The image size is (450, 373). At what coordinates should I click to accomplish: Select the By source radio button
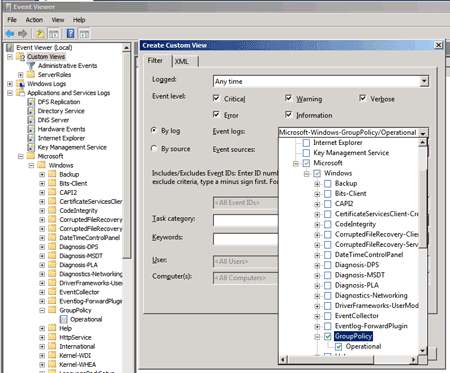pyautogui.click(x=154, y=148)
